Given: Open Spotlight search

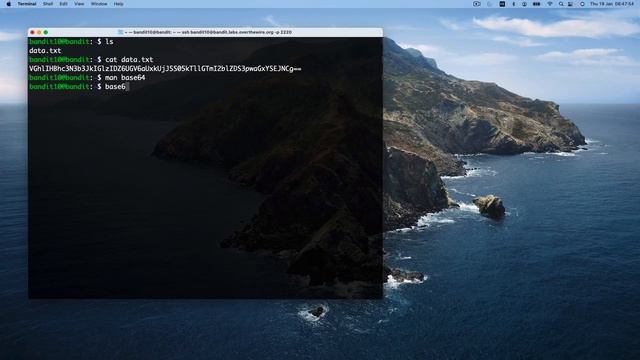Looking at the screenshot, I should coord(561,4).
